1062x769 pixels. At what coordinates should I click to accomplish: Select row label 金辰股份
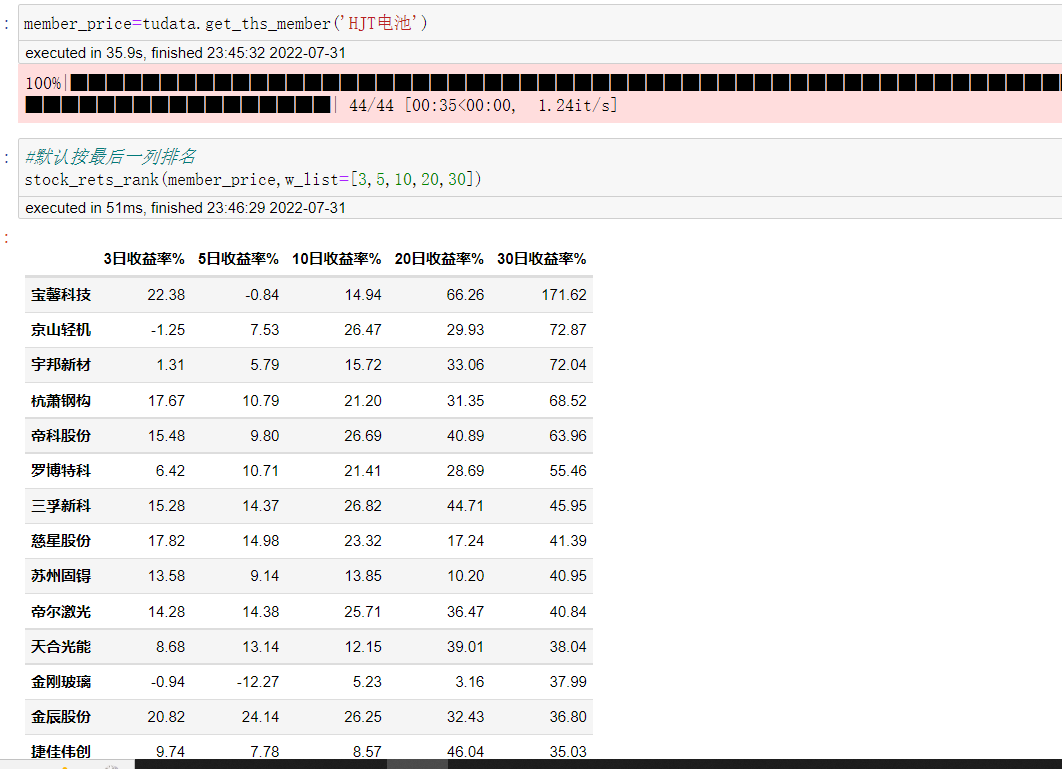click(61, 717)
